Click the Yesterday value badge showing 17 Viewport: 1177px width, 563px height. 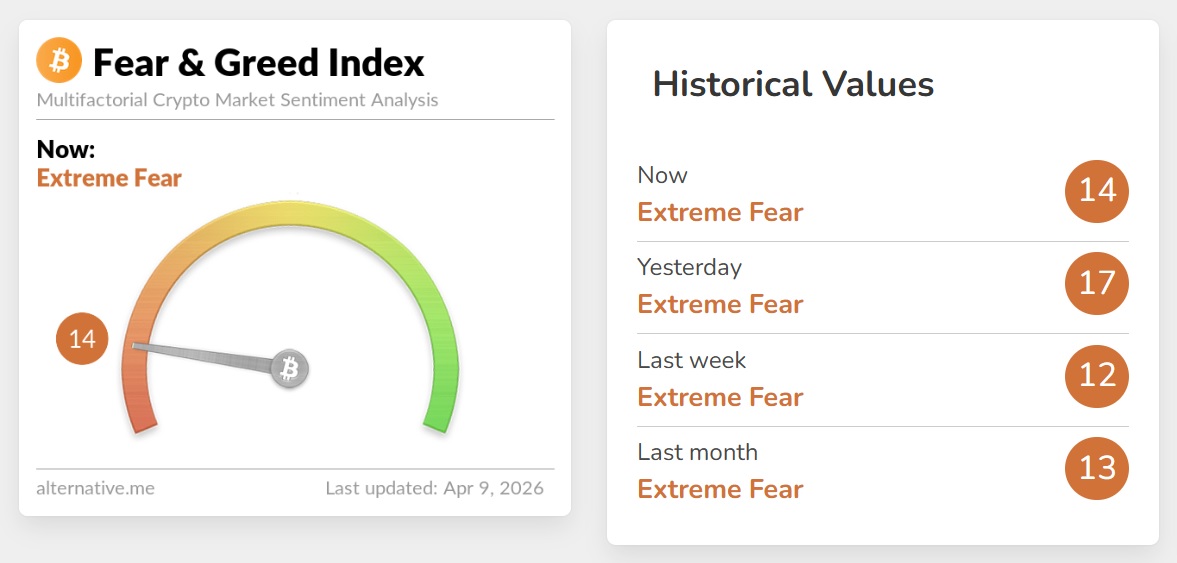[1097, 283]
